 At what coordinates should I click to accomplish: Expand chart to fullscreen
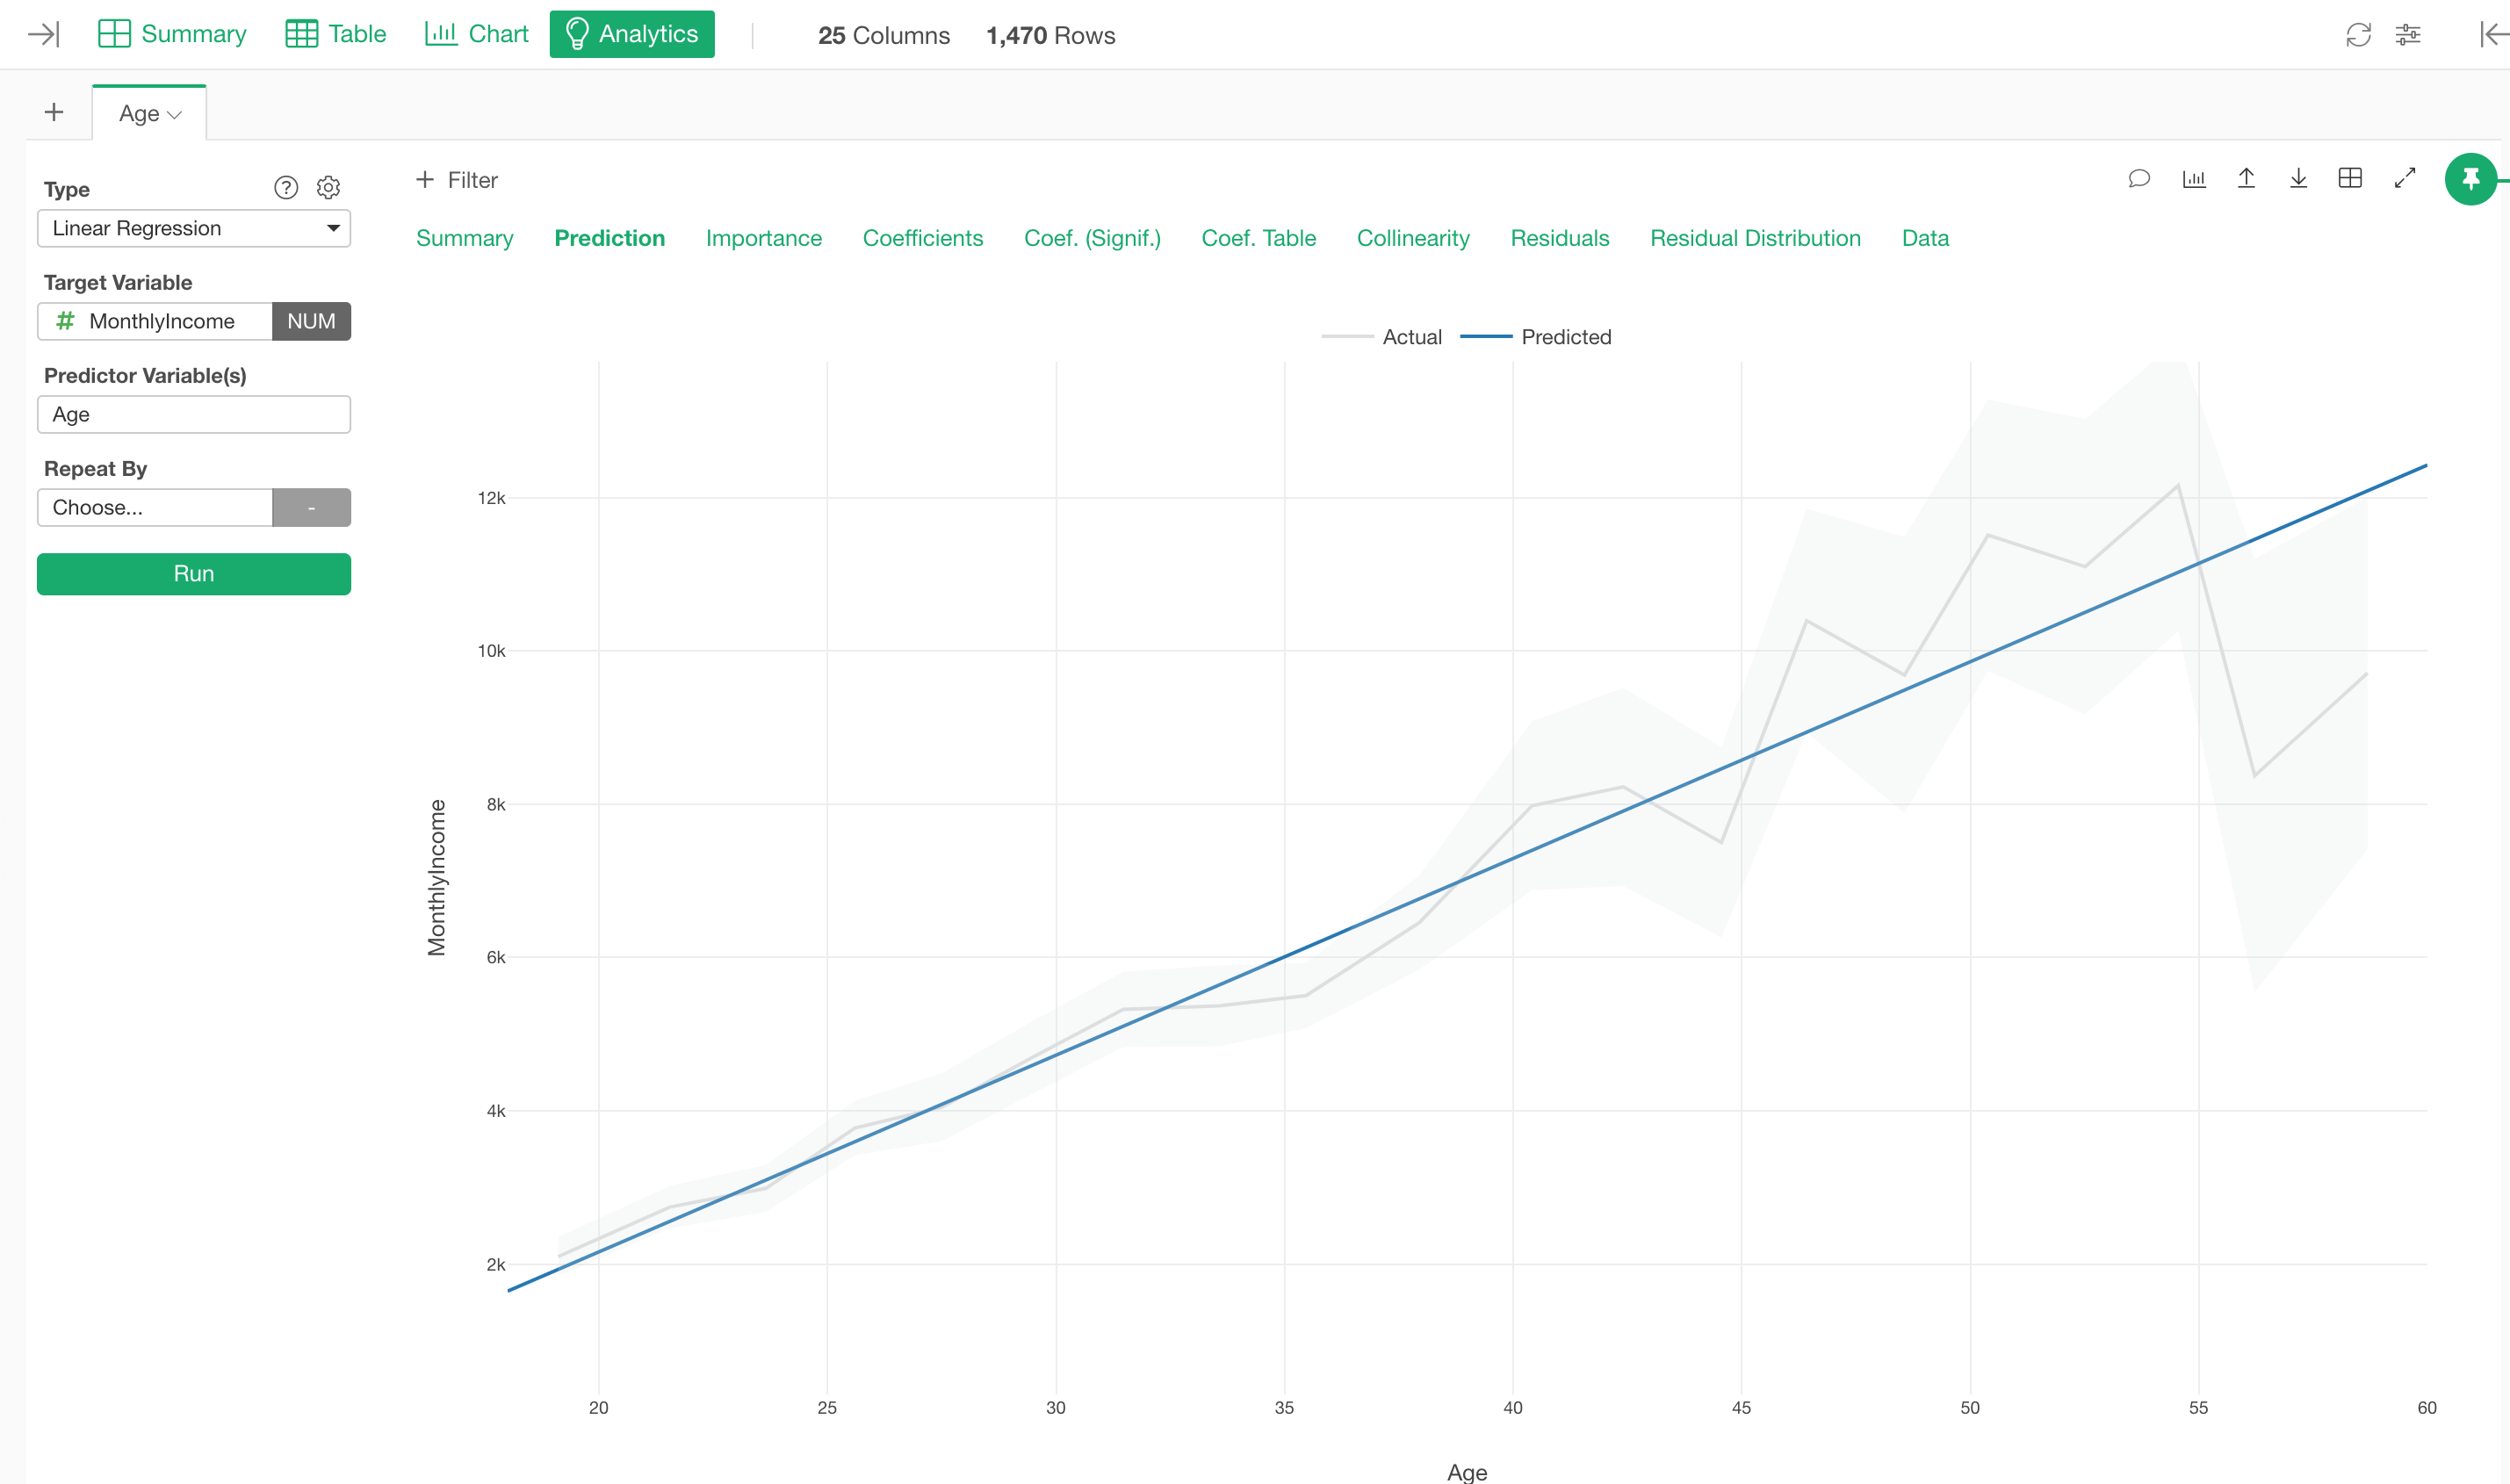pyautogui.click(x=2405, y=178)
